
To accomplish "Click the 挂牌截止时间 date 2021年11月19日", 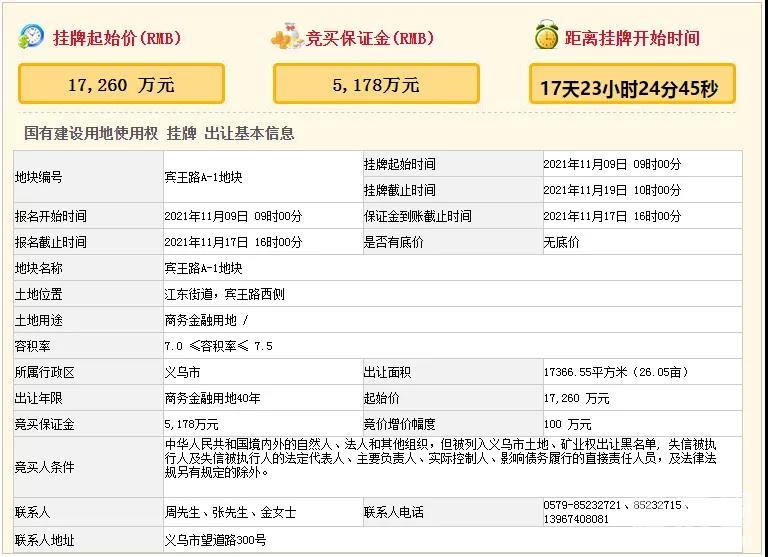I will (x=611, y=190).
